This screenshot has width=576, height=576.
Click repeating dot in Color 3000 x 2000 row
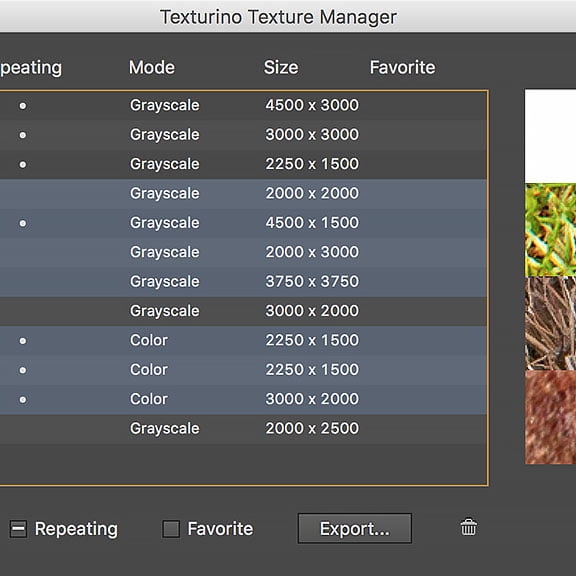(23, 399)
